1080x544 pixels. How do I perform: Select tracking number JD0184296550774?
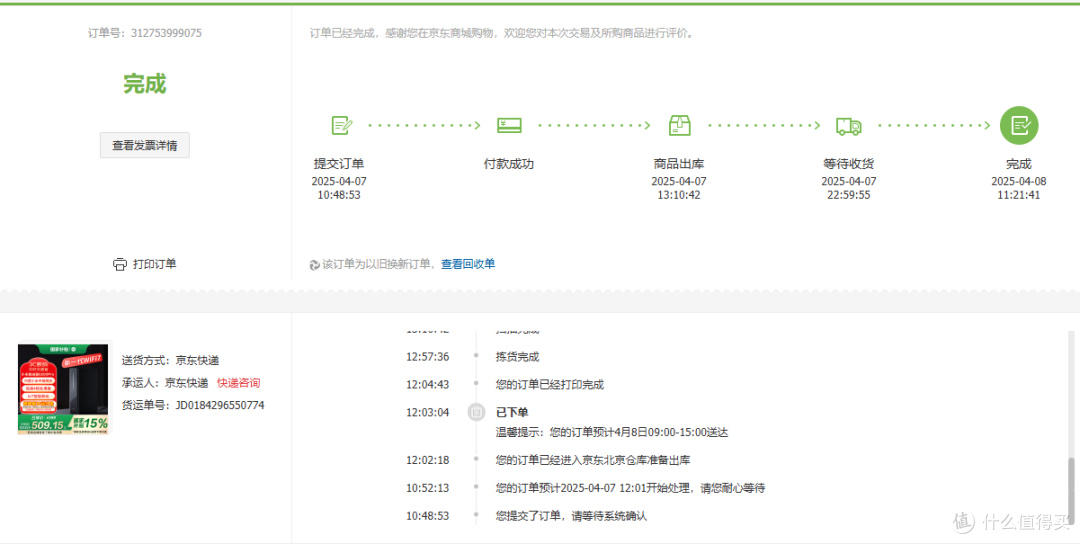tap(220, 405)
